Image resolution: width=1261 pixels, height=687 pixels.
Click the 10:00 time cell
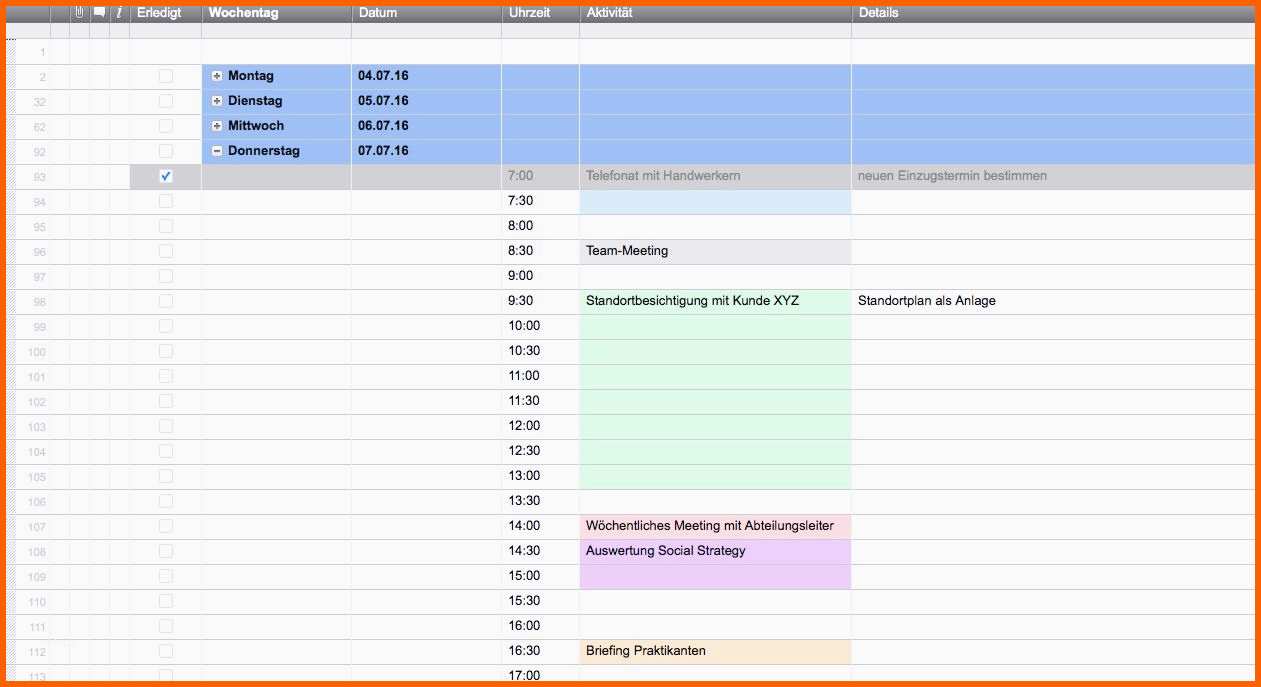[541, 326]
